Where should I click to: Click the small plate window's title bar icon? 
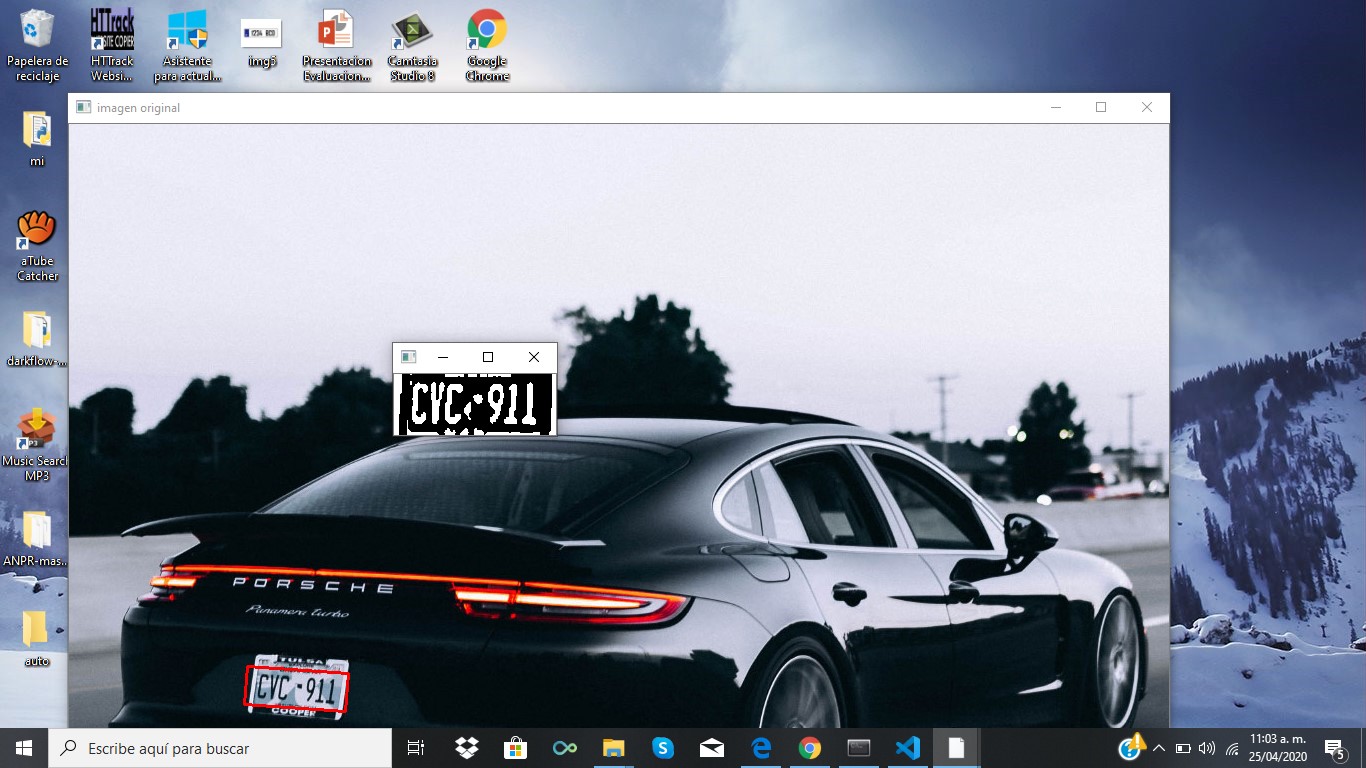408,357
